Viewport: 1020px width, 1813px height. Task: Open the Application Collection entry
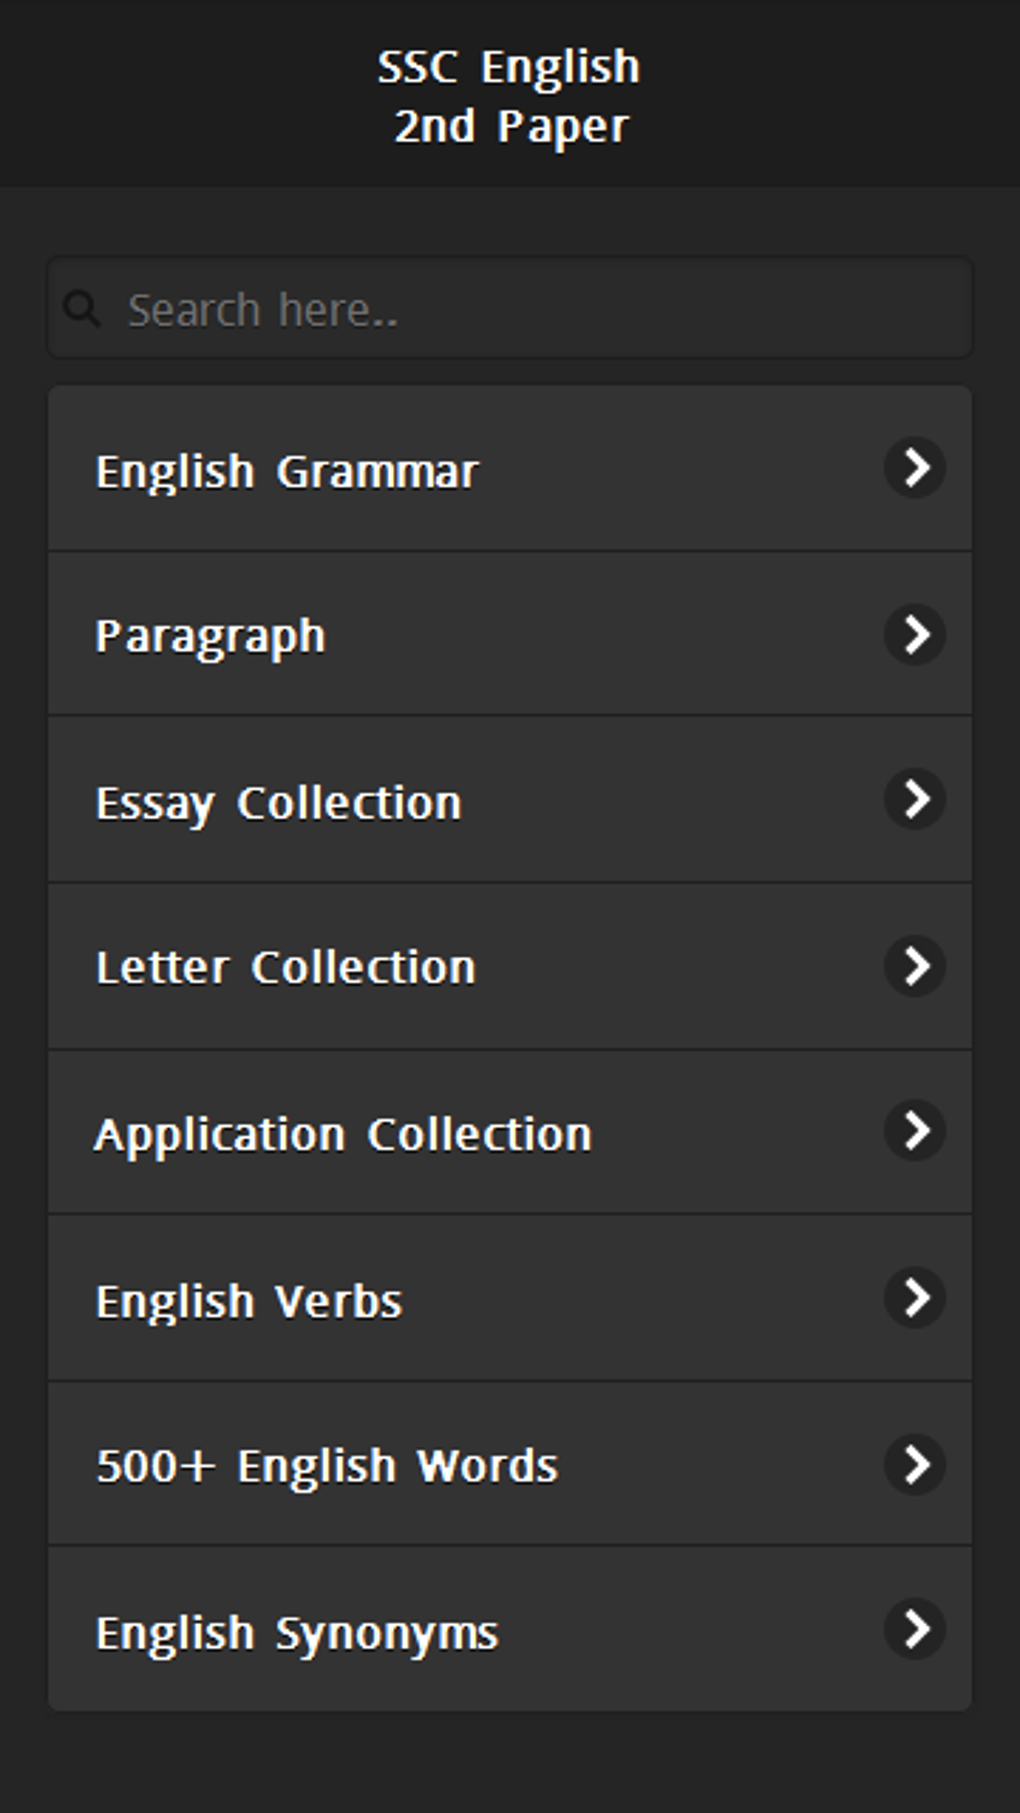(x=343, y=1134)
